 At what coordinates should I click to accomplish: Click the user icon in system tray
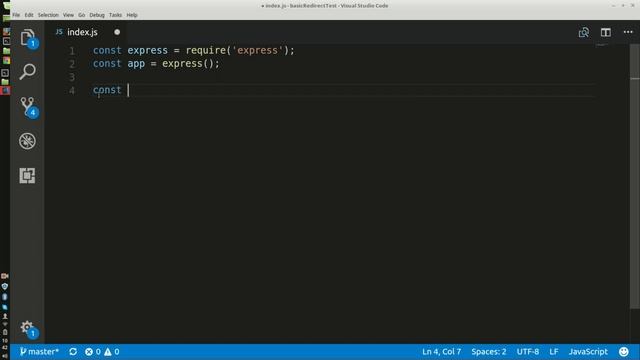tap(5, 316)
